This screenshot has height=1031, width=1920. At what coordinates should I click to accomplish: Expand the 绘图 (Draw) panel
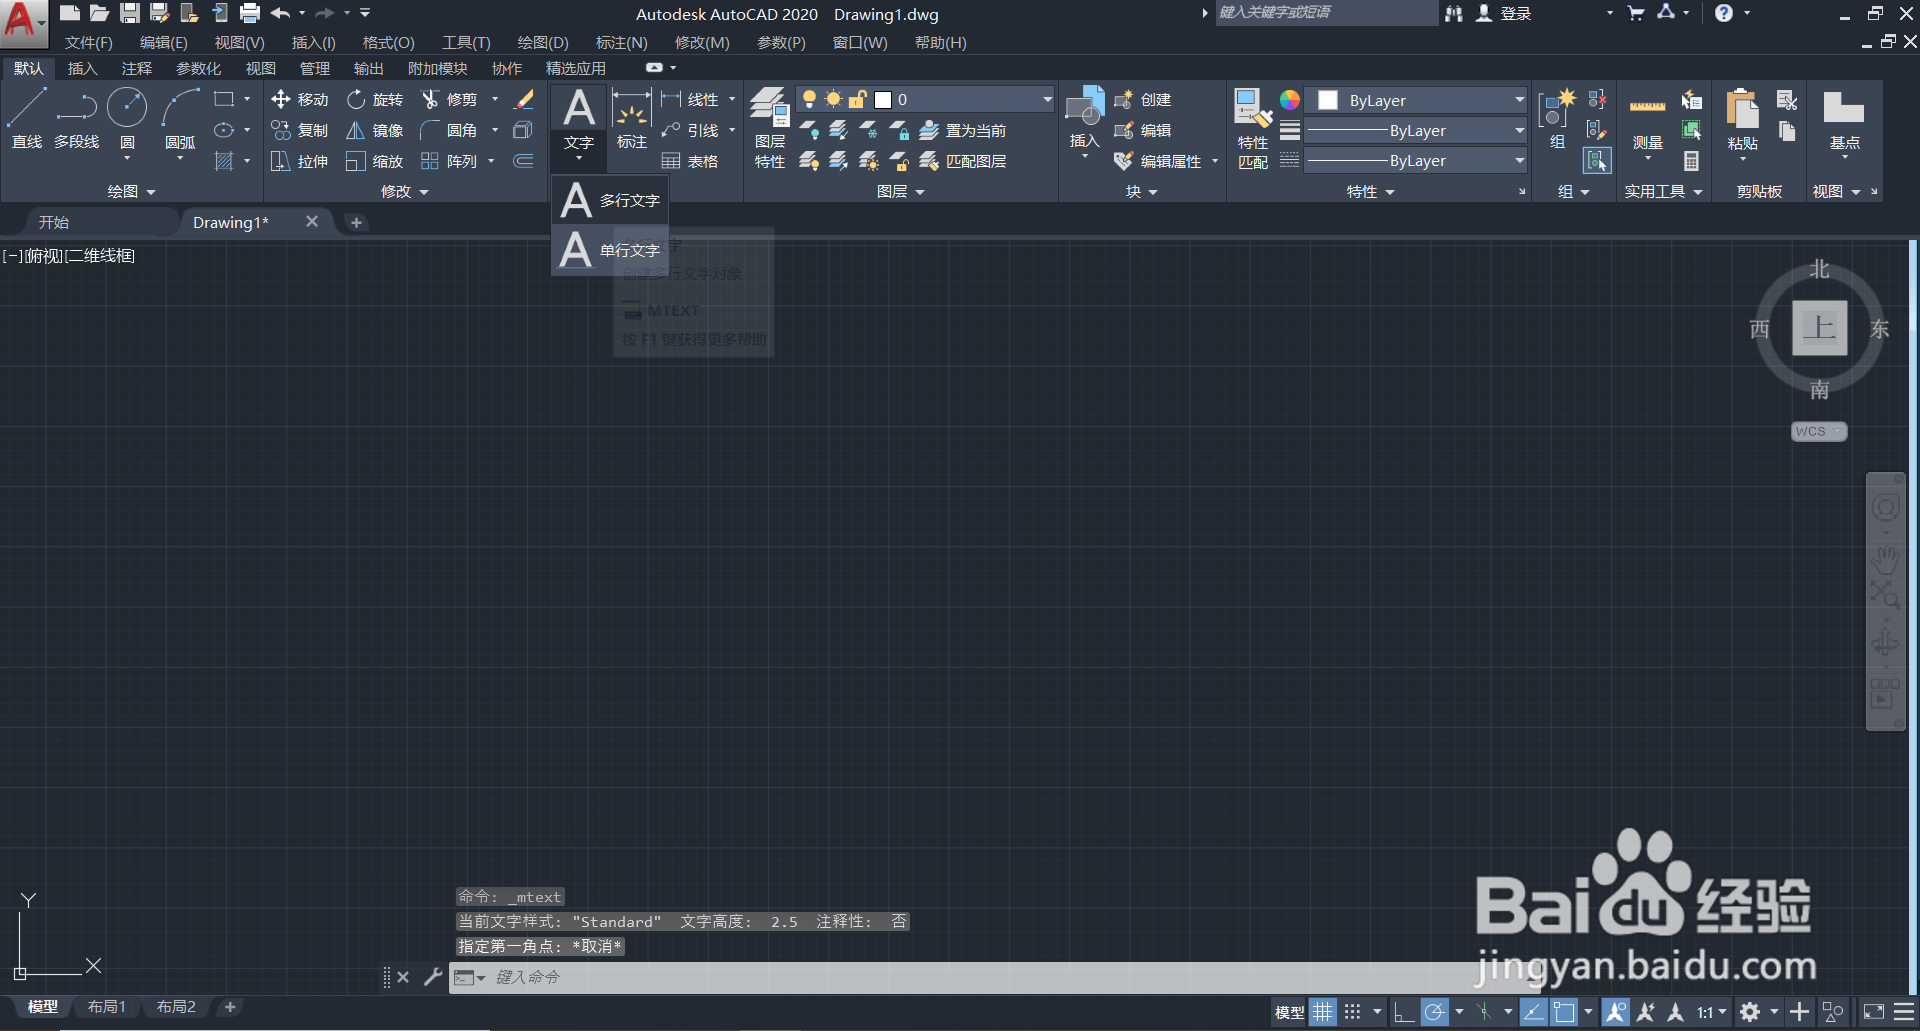[x=132, y=191]
